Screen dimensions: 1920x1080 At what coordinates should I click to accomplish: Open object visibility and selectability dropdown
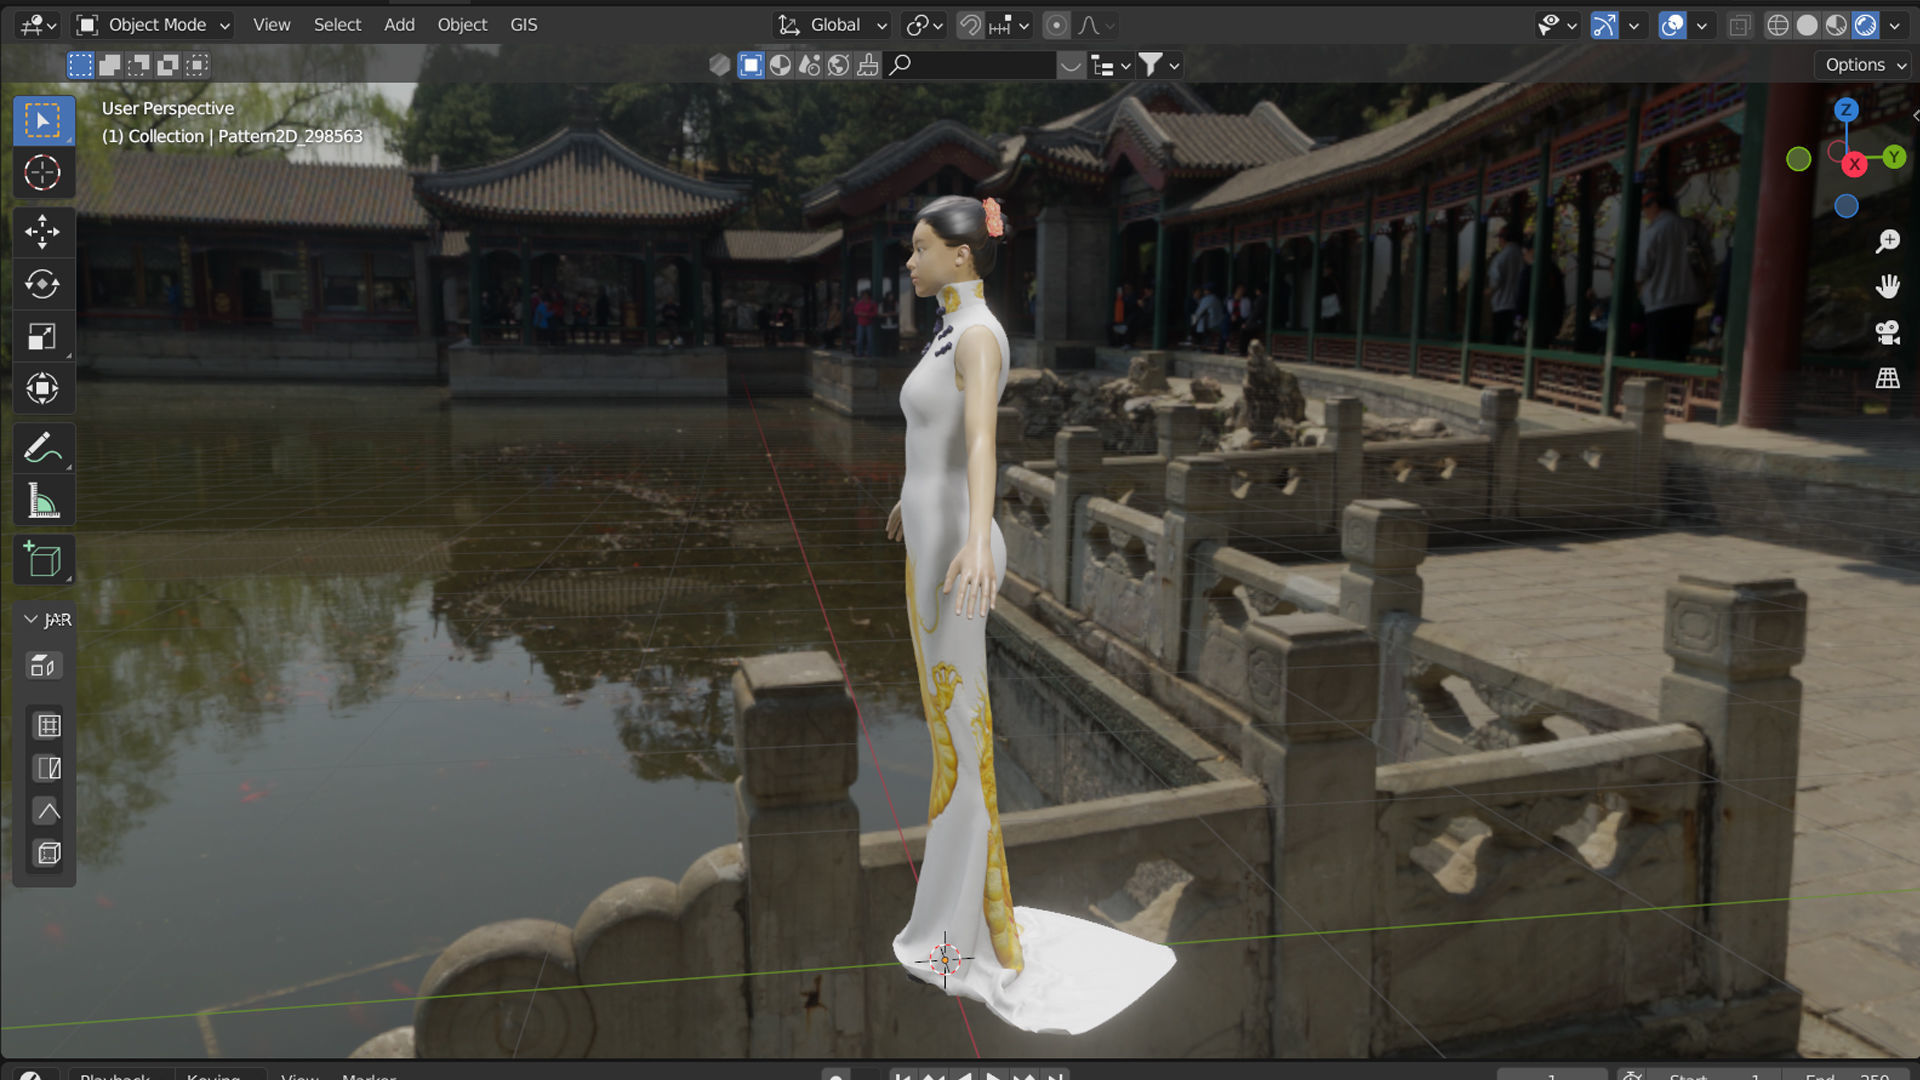pyautogui.click(x=1557, y=25)
